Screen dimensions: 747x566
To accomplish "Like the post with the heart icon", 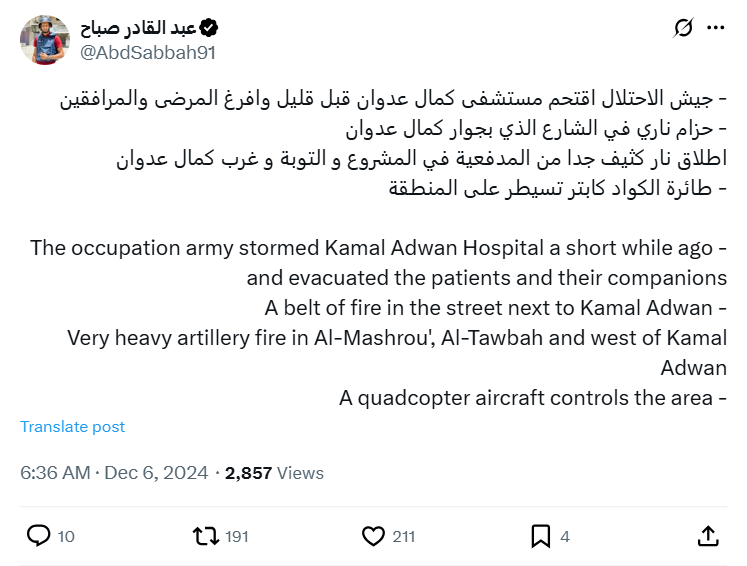I will tap(373, 536).
